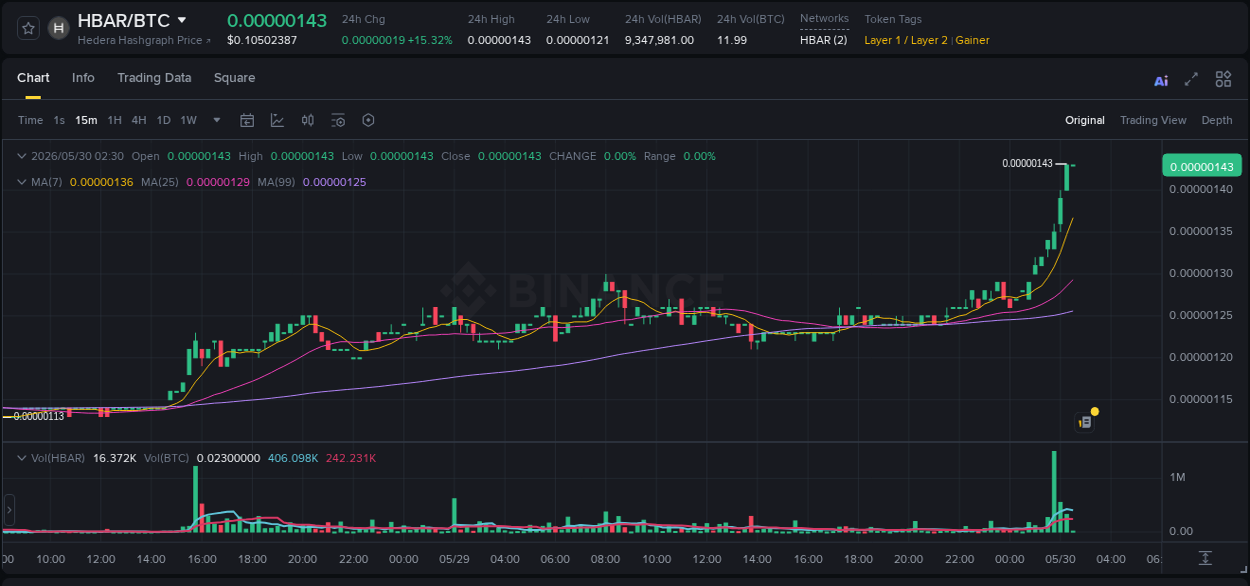The width and height of the screenshot is (1250, 586).
Task: Select the 1H interval
Action: [114, 120]
